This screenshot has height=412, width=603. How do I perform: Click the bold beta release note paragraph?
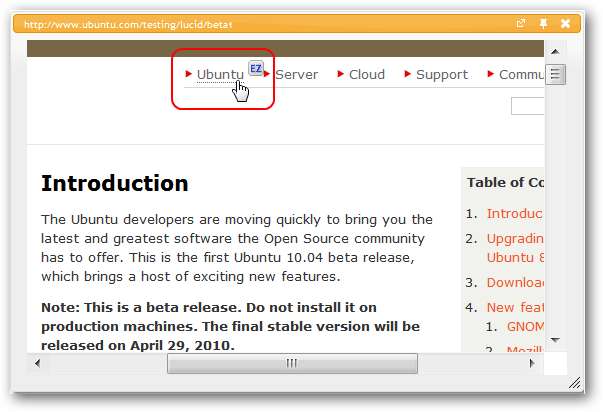pos(230,326)
